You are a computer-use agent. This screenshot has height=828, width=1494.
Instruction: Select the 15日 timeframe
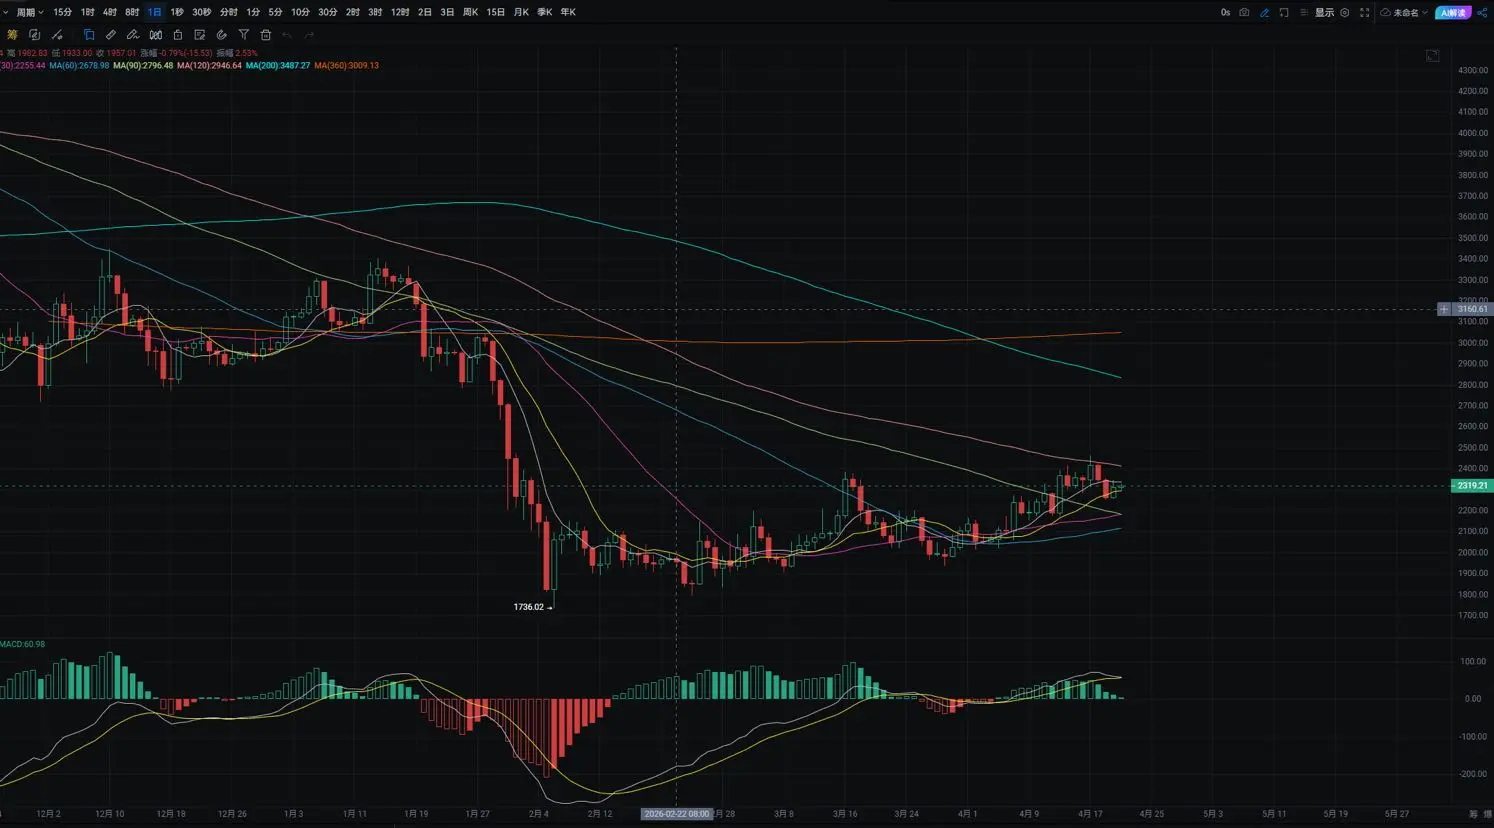coord(495,12)
